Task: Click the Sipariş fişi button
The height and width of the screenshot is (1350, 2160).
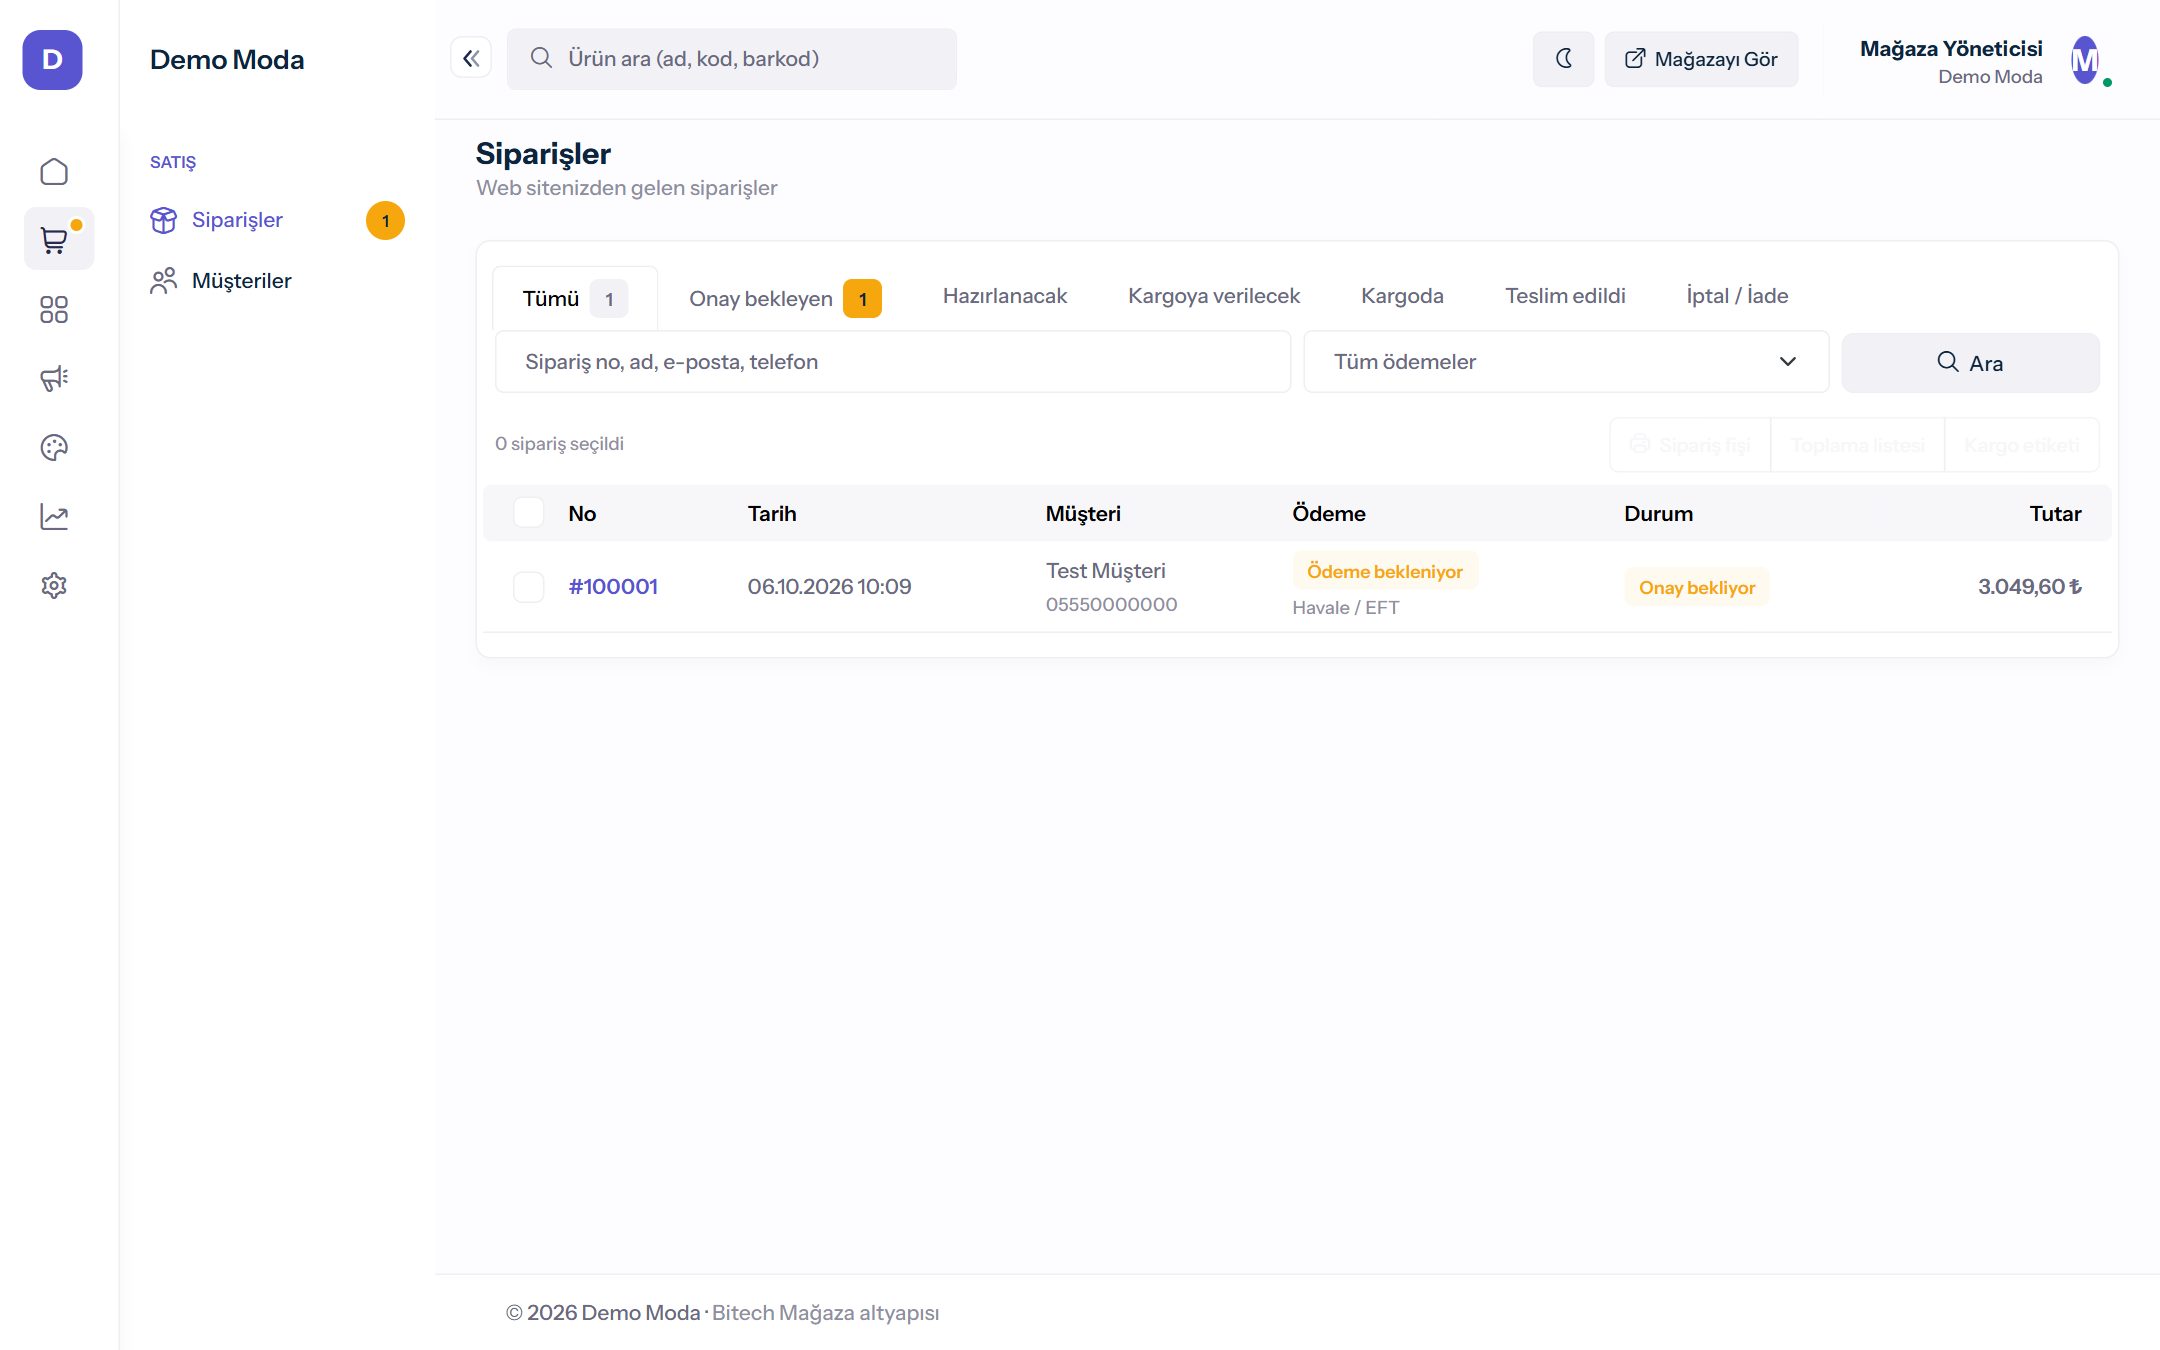Action: (1690, 445)
